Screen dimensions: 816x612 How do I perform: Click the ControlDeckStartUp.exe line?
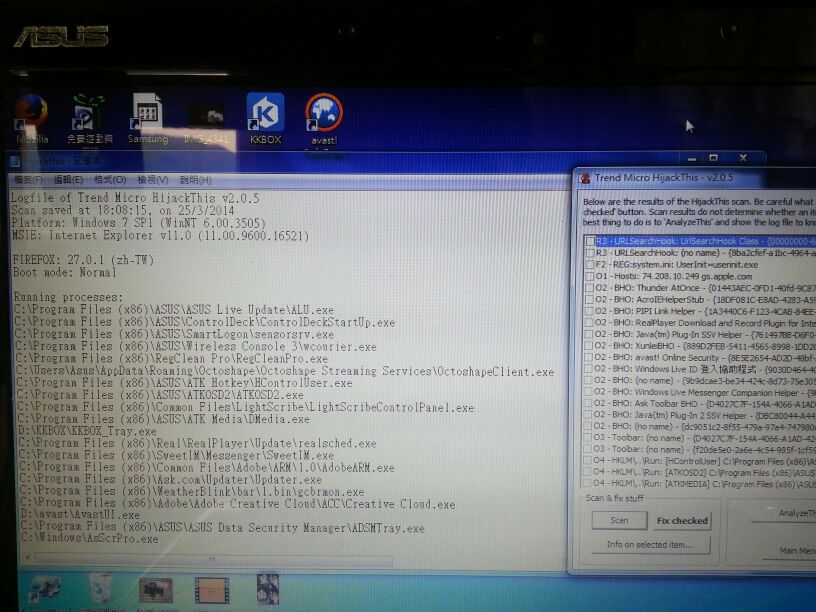tap(205, 322)
